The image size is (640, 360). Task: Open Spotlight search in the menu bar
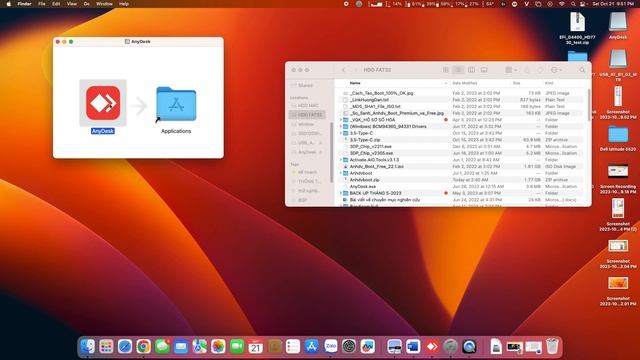click(573, 4)
